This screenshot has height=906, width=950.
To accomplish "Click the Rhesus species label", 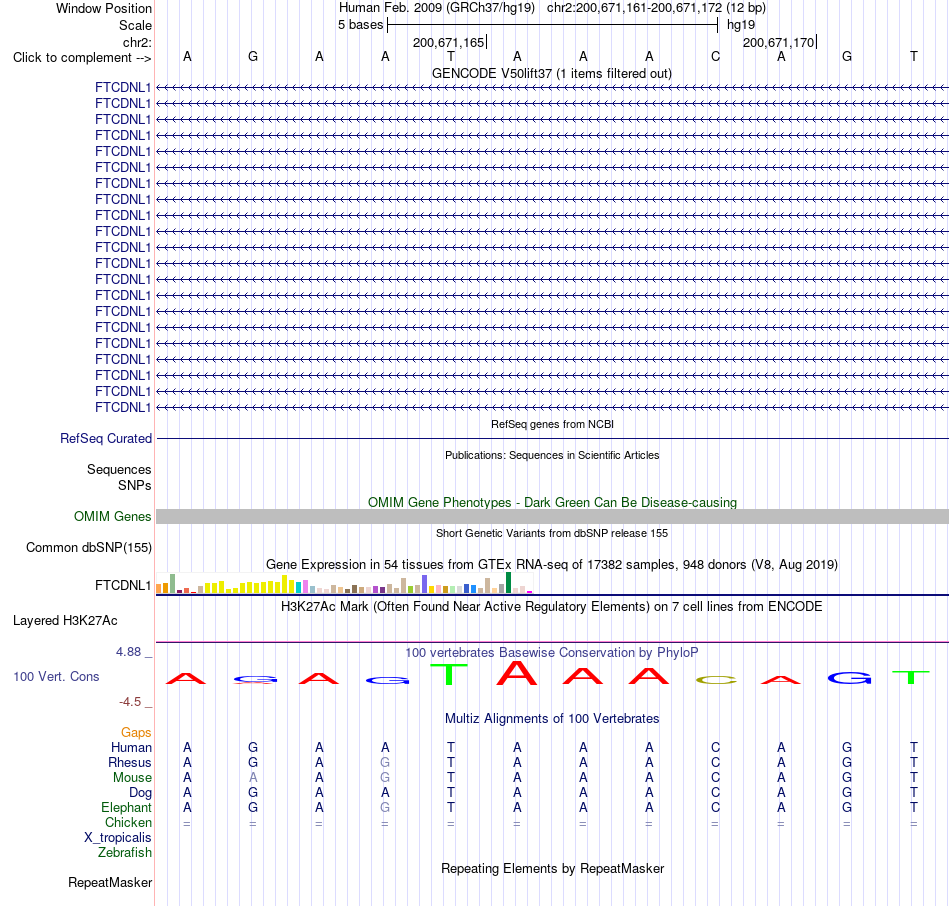I will 130,762.
